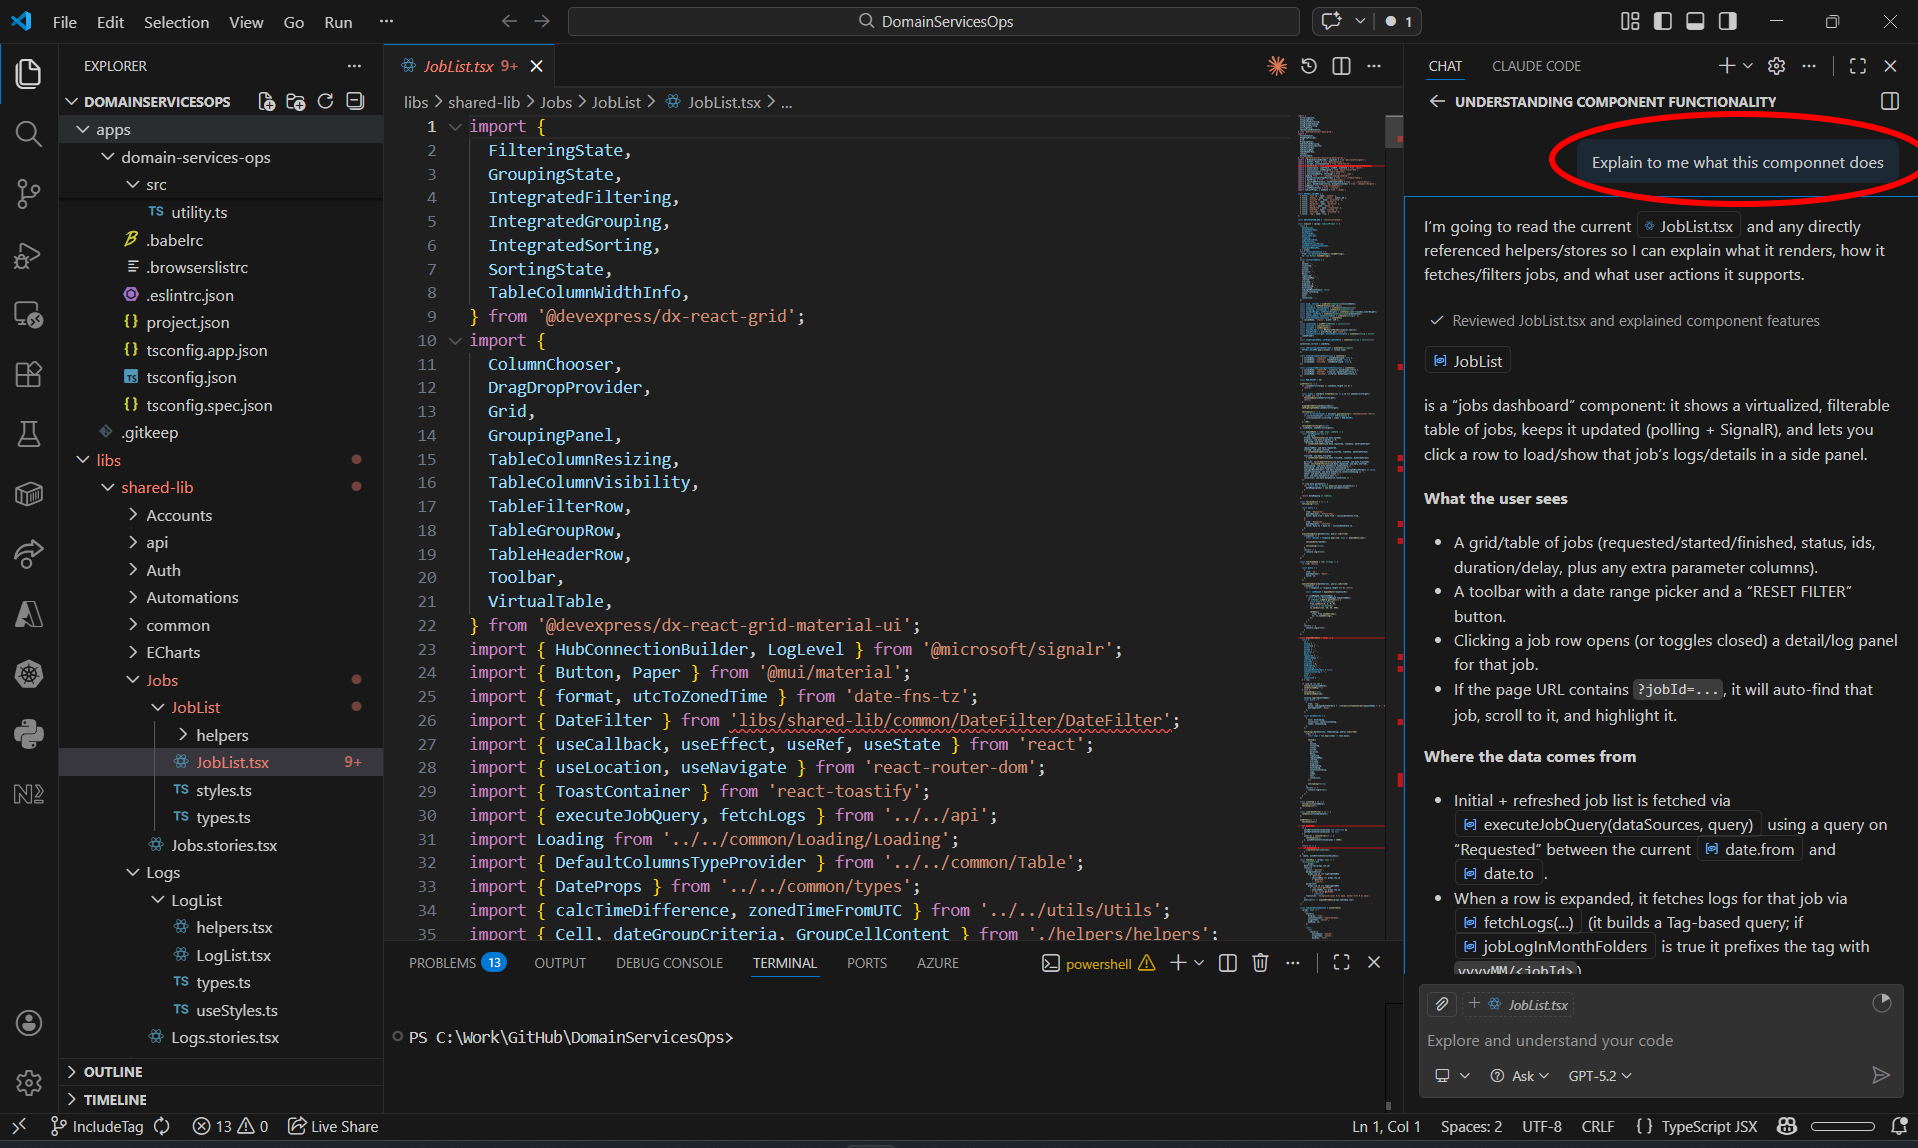Maximize the terminal panel size

(1341, 962)
